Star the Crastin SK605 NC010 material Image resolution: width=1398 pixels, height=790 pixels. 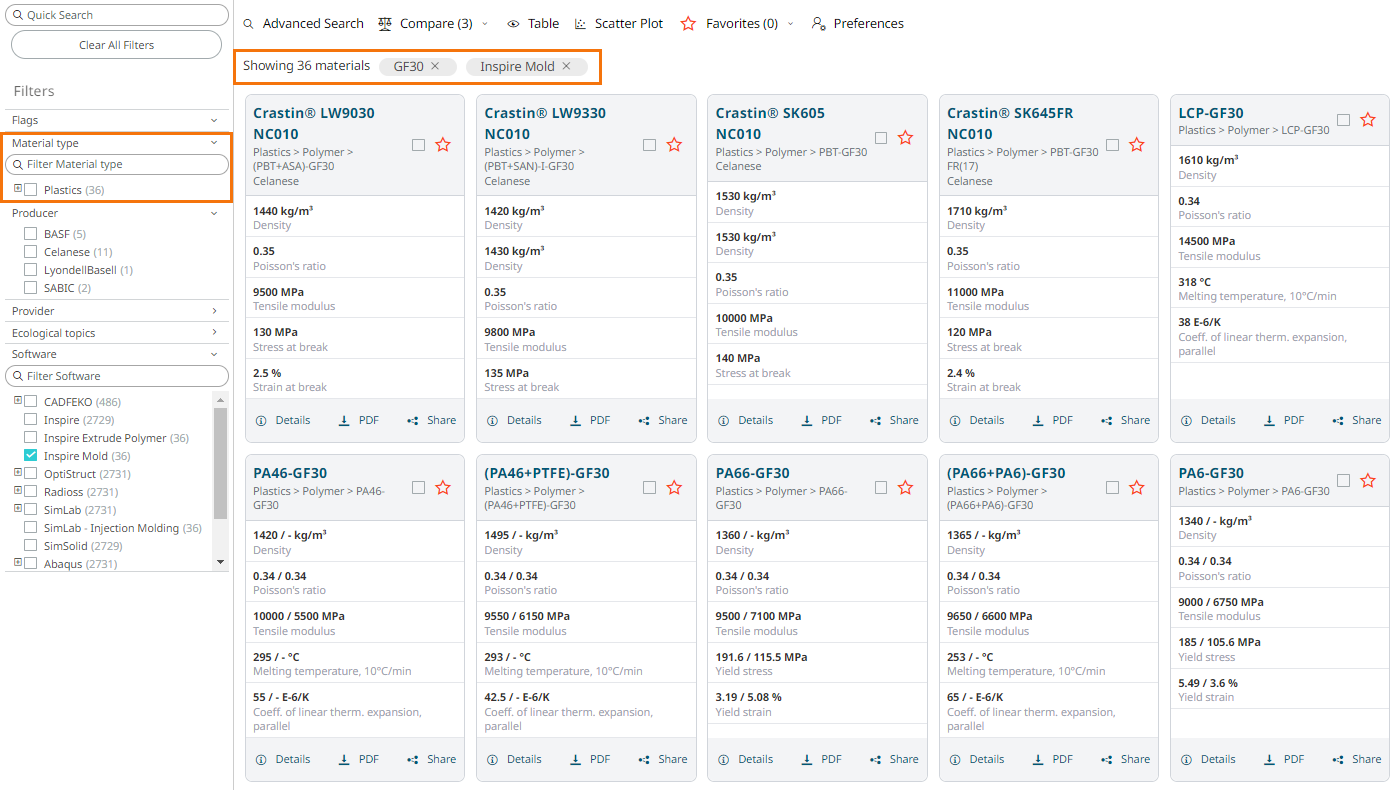tap(905, 138)
